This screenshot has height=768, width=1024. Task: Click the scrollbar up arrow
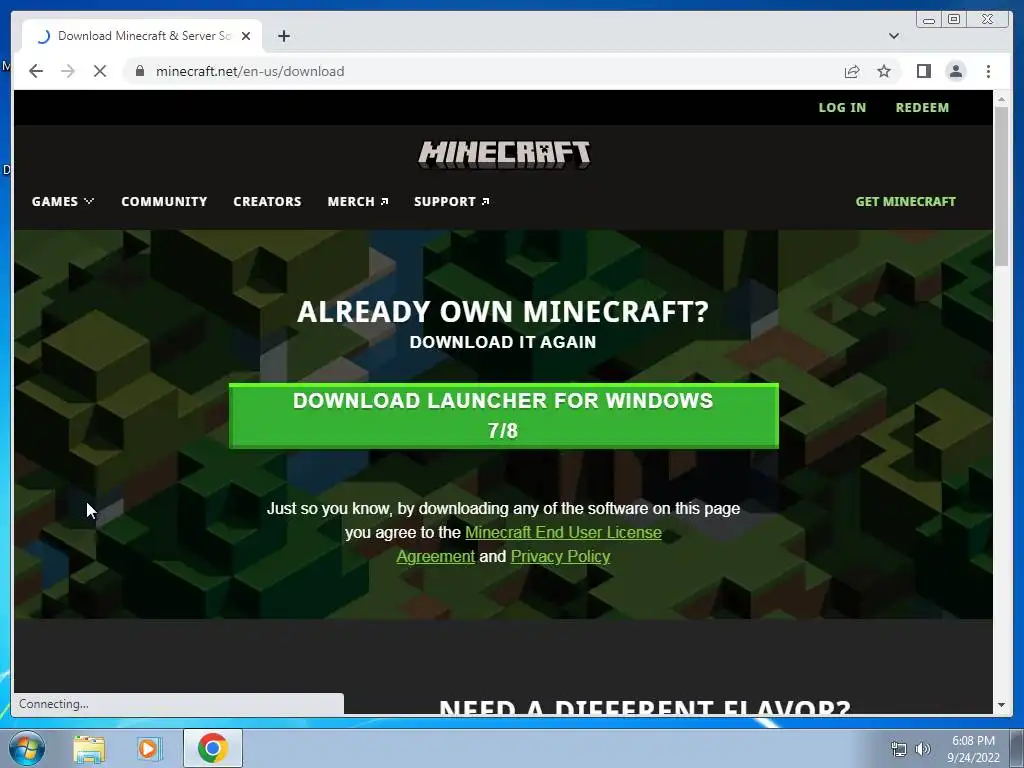click(x=1001, y=99)
